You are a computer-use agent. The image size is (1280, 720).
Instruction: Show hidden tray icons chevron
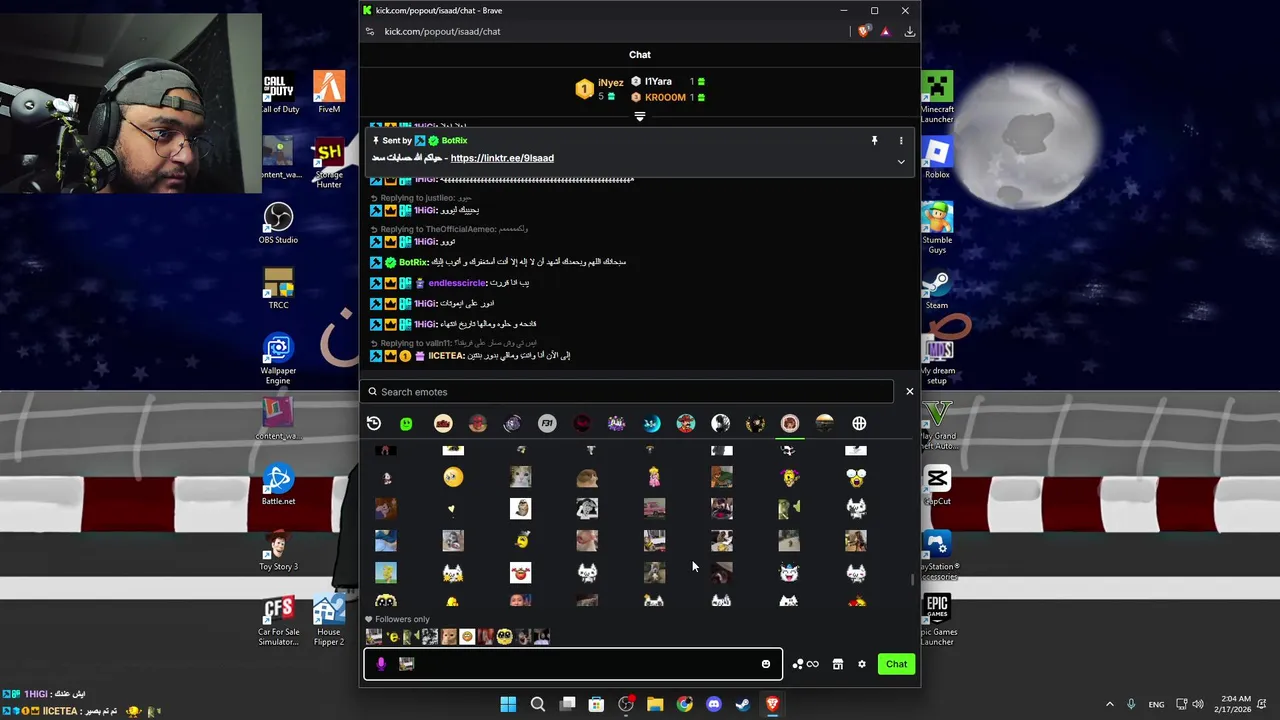1109,704
